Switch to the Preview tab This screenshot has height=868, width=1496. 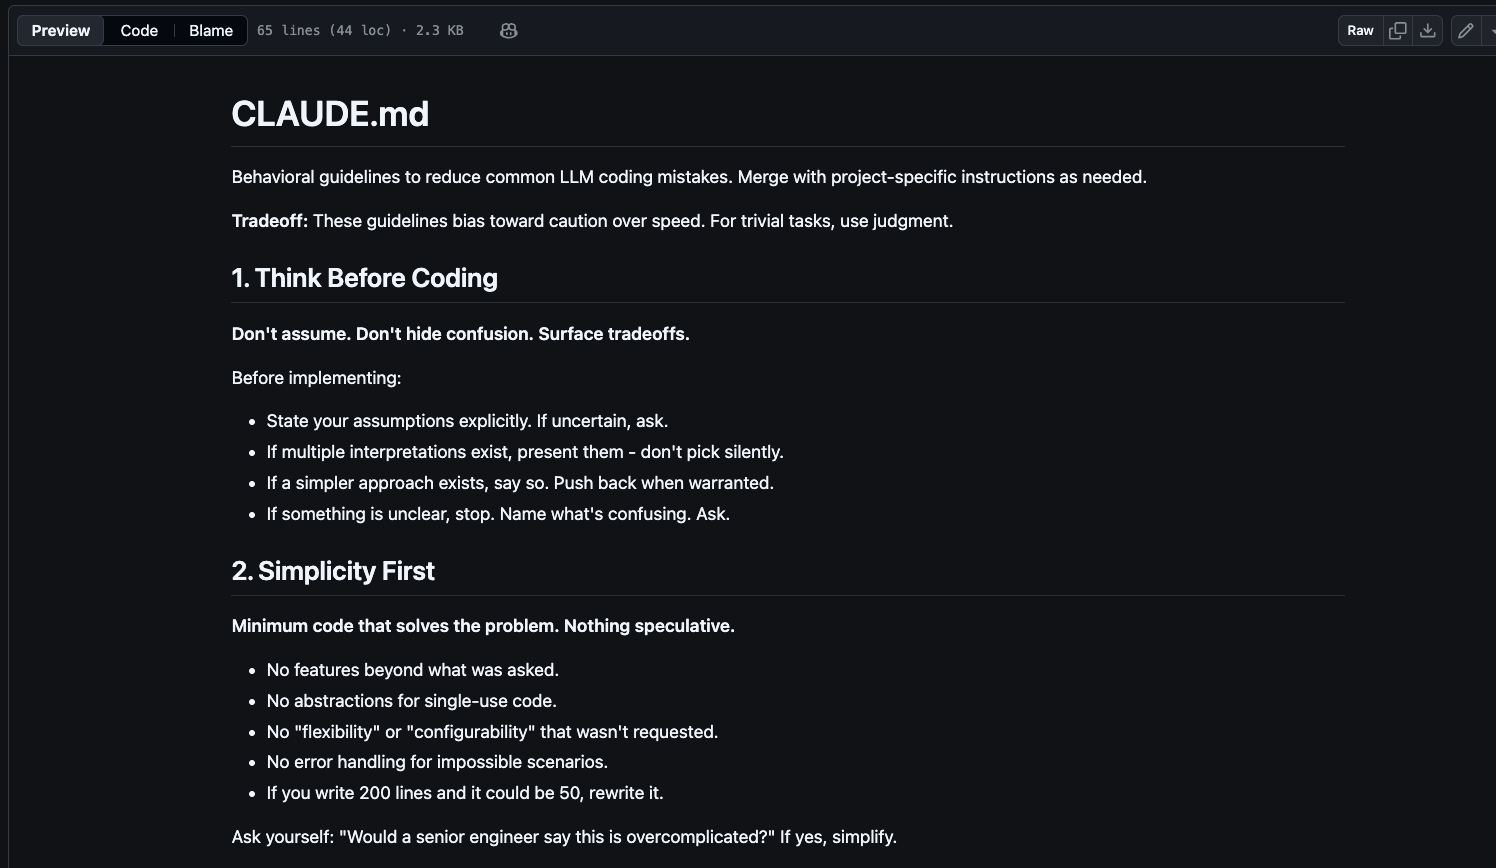[x=60, y=31]
